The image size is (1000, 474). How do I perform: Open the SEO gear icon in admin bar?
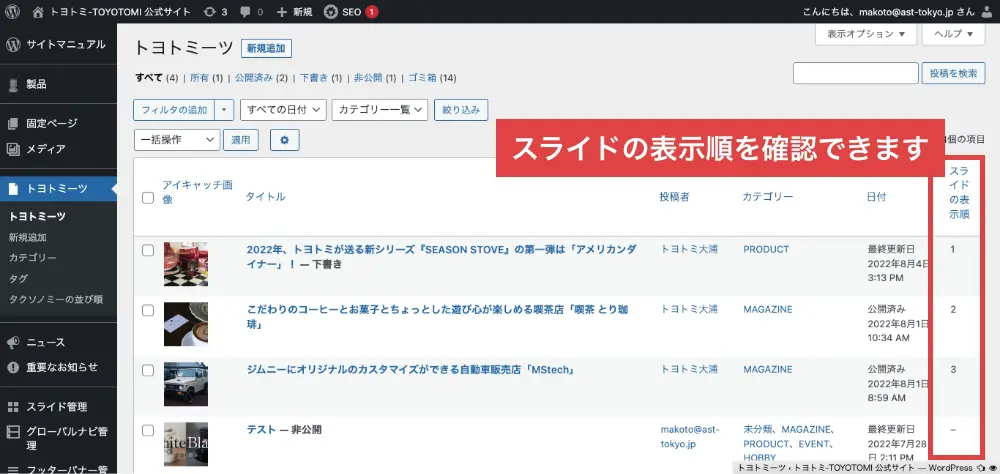330,11
